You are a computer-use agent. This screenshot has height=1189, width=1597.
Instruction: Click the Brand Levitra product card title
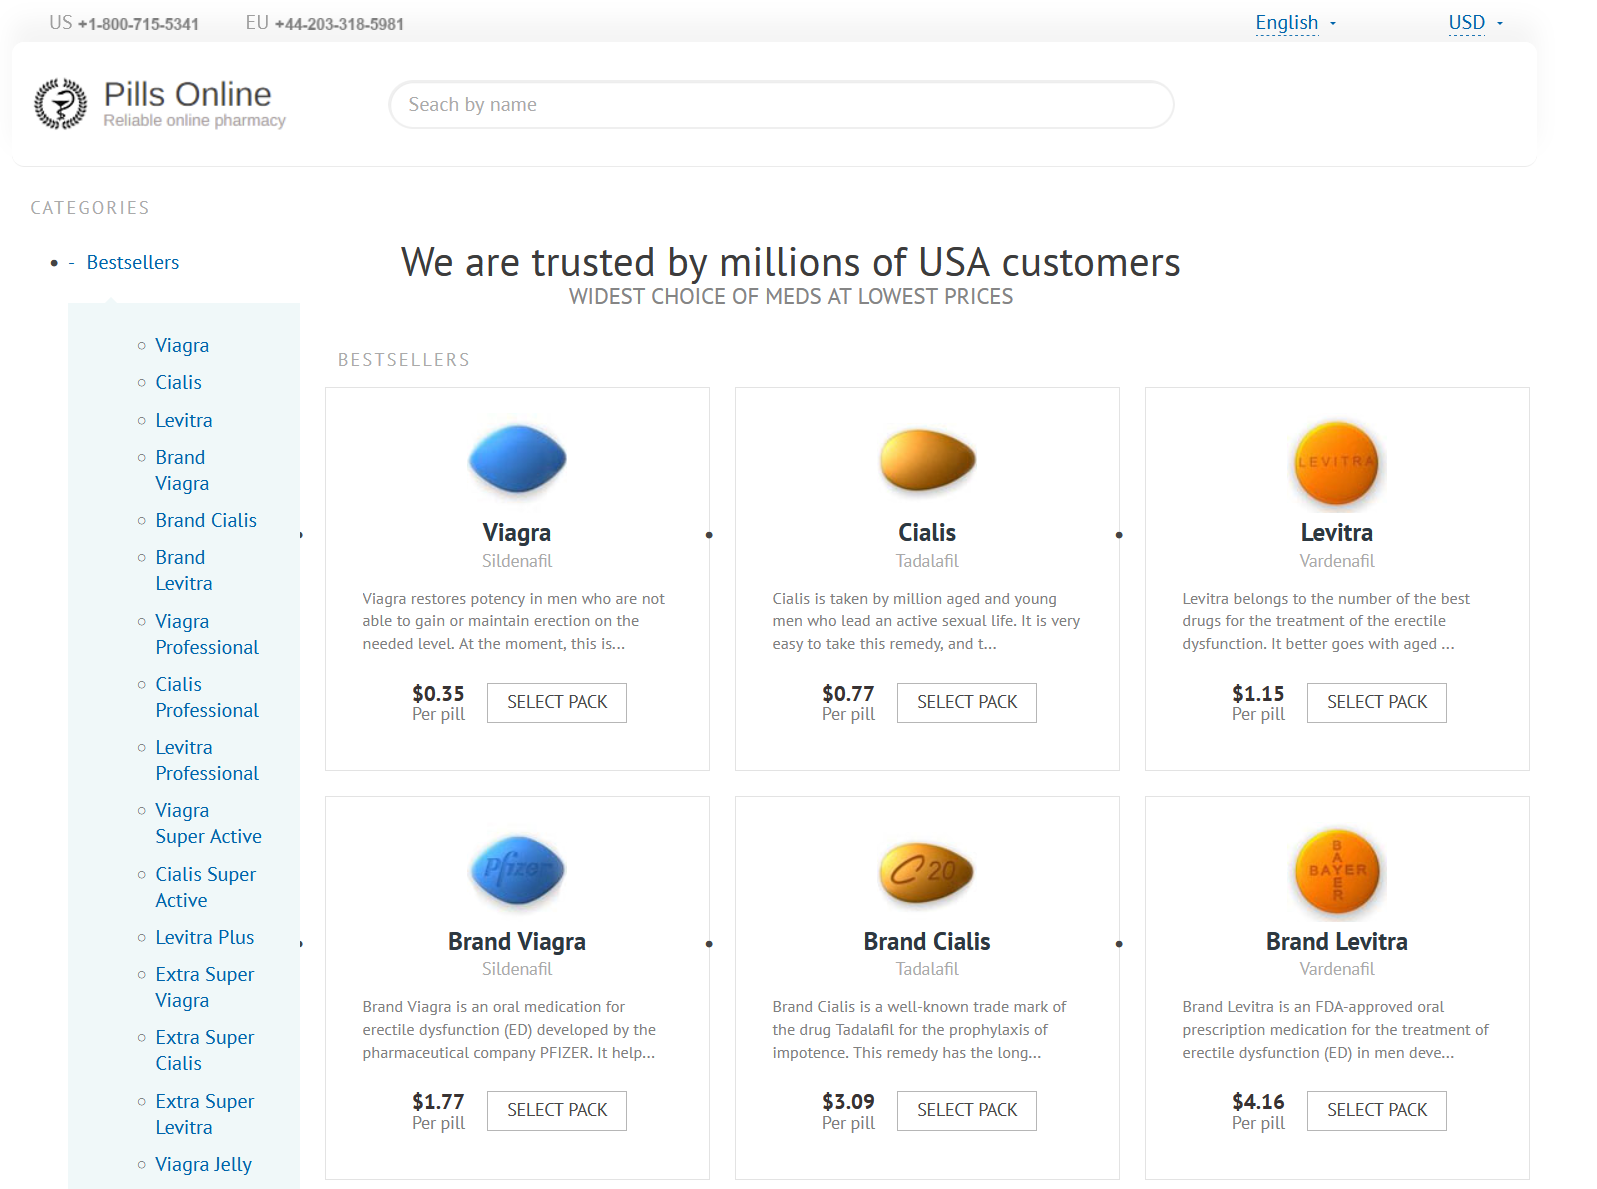(1337, 942)
